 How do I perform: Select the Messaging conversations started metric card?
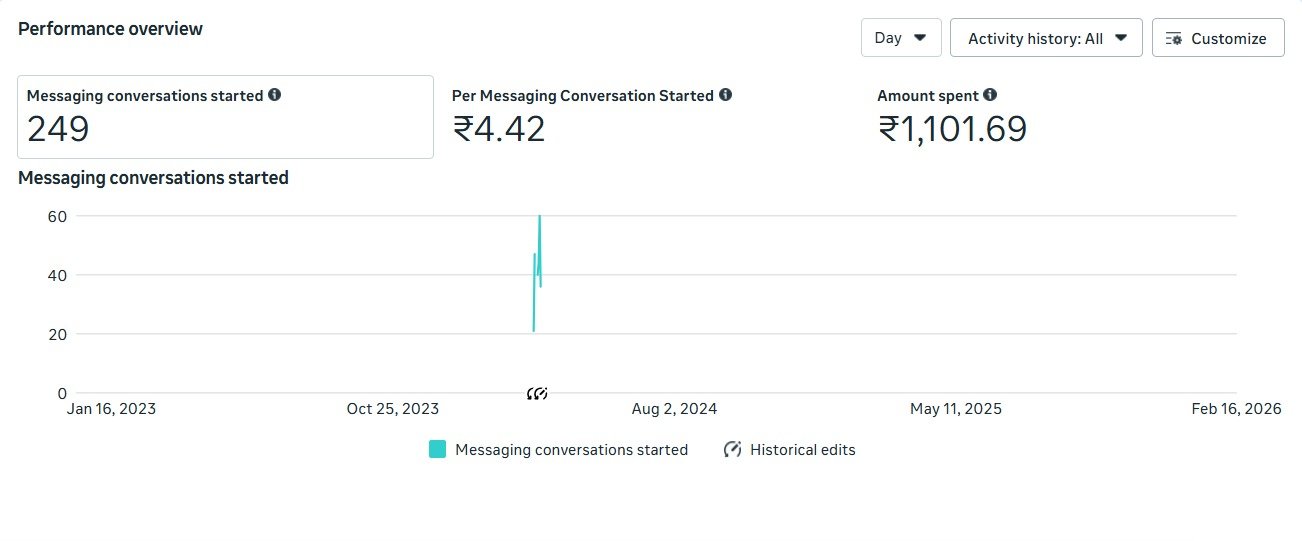coord(225,117)
